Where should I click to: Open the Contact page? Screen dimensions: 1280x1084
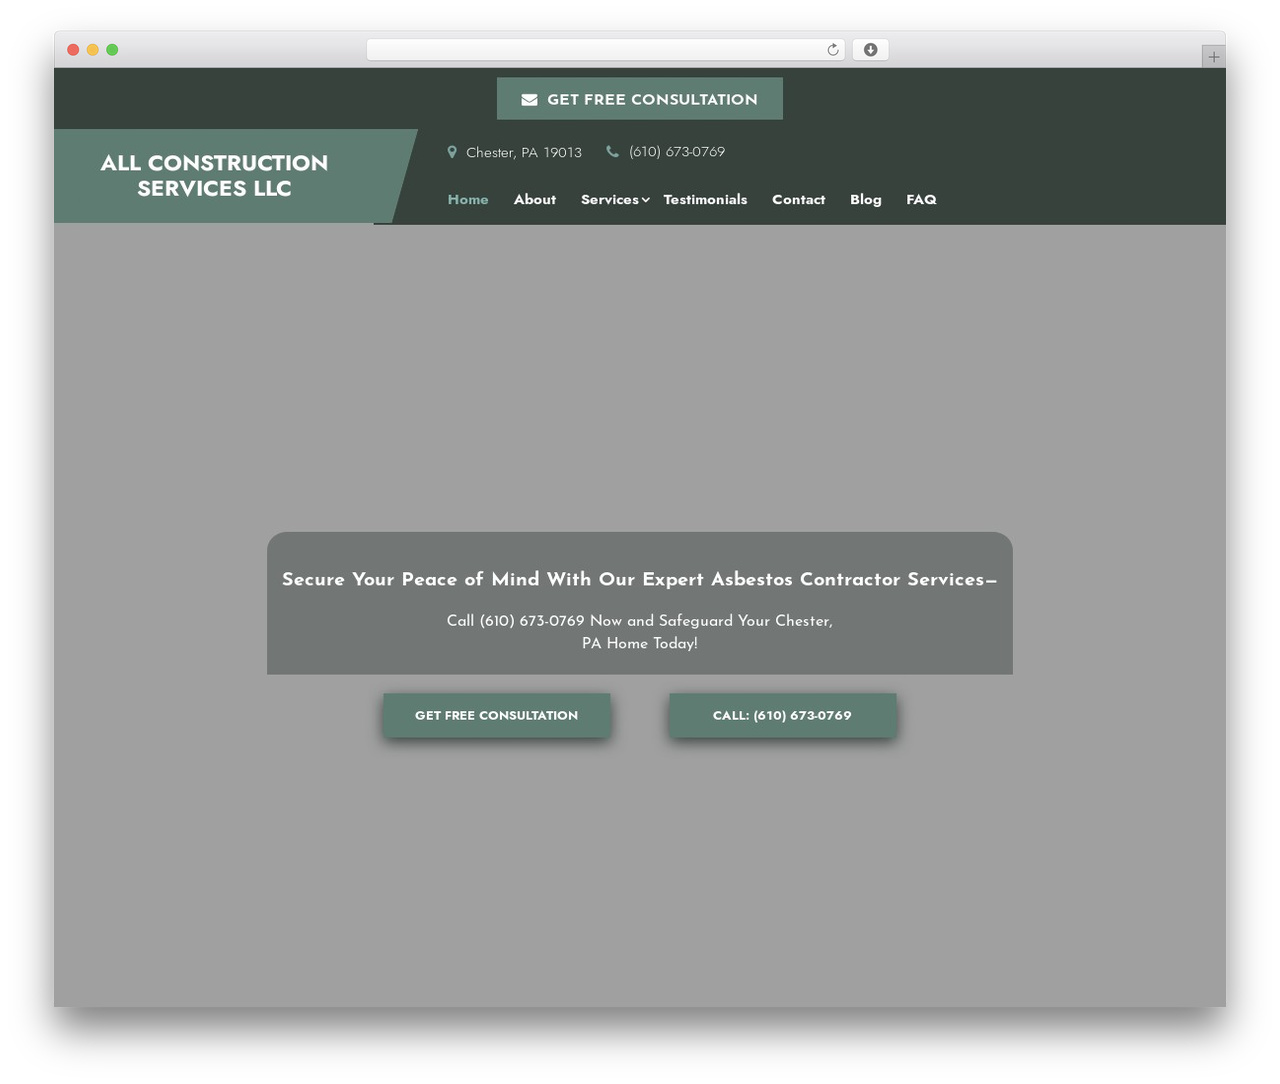coord(798,199)
